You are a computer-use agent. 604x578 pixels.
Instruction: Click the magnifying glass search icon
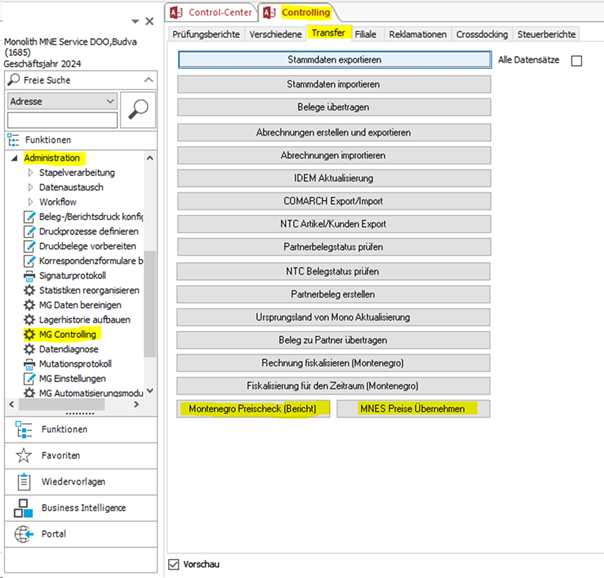(138, 110)
